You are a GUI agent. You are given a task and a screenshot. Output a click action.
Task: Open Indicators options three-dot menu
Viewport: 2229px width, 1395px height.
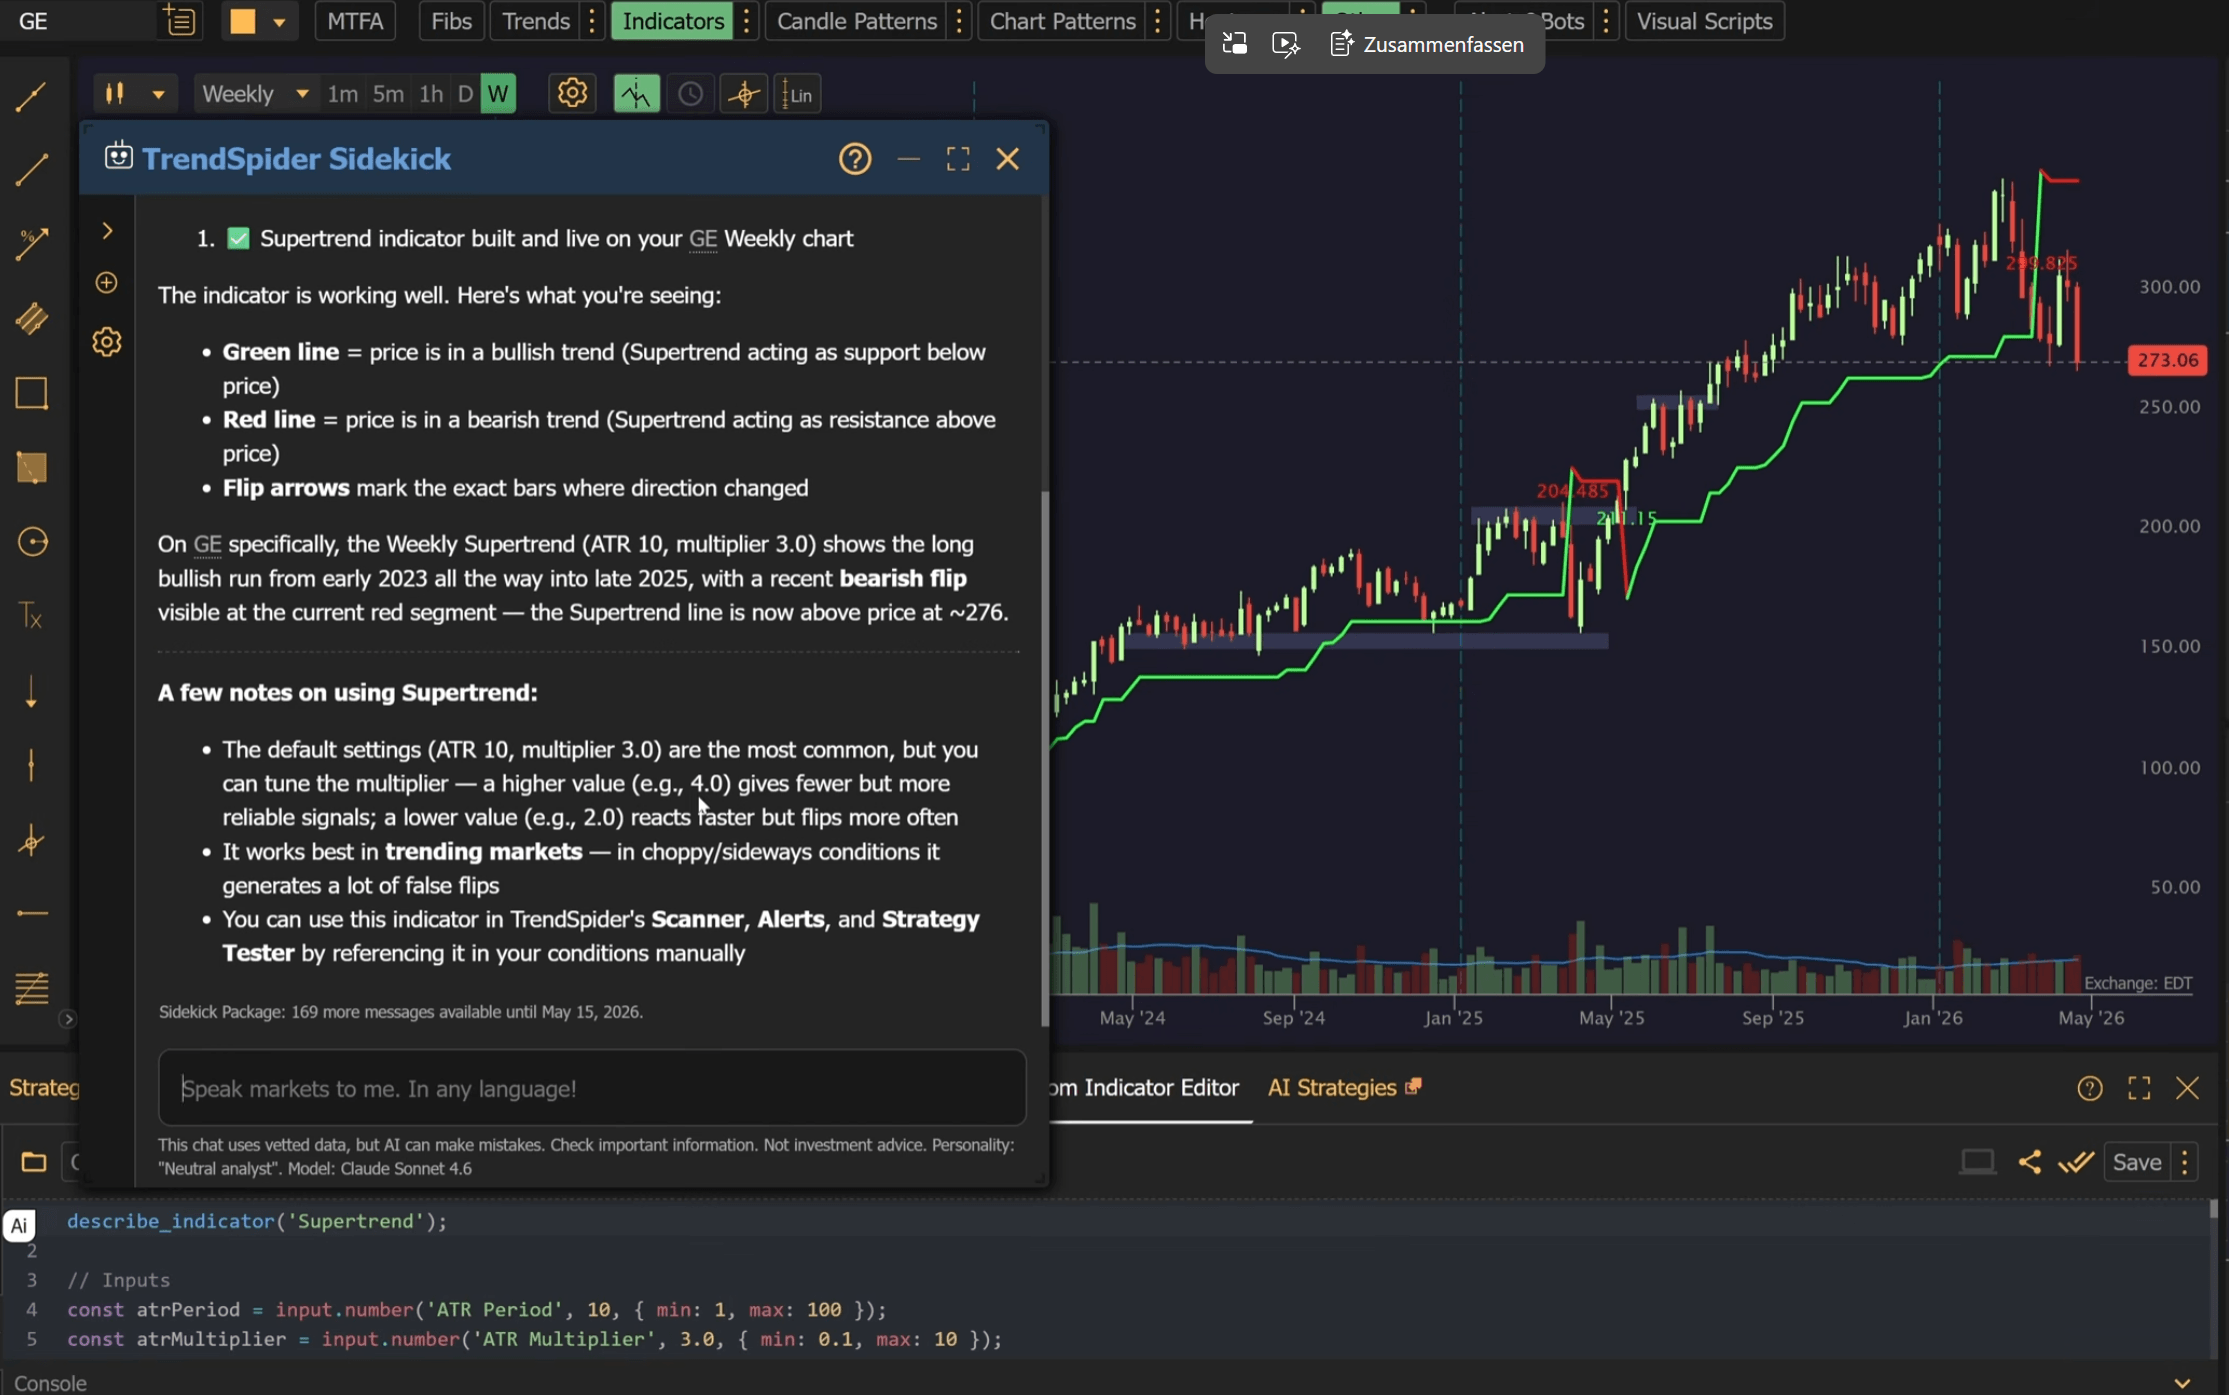point(746,21)
